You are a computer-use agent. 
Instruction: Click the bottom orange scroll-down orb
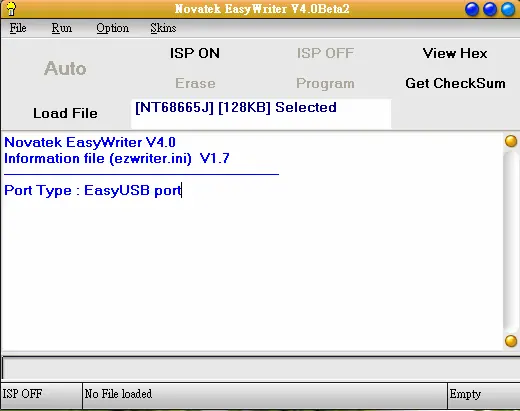tap(511, 341)
